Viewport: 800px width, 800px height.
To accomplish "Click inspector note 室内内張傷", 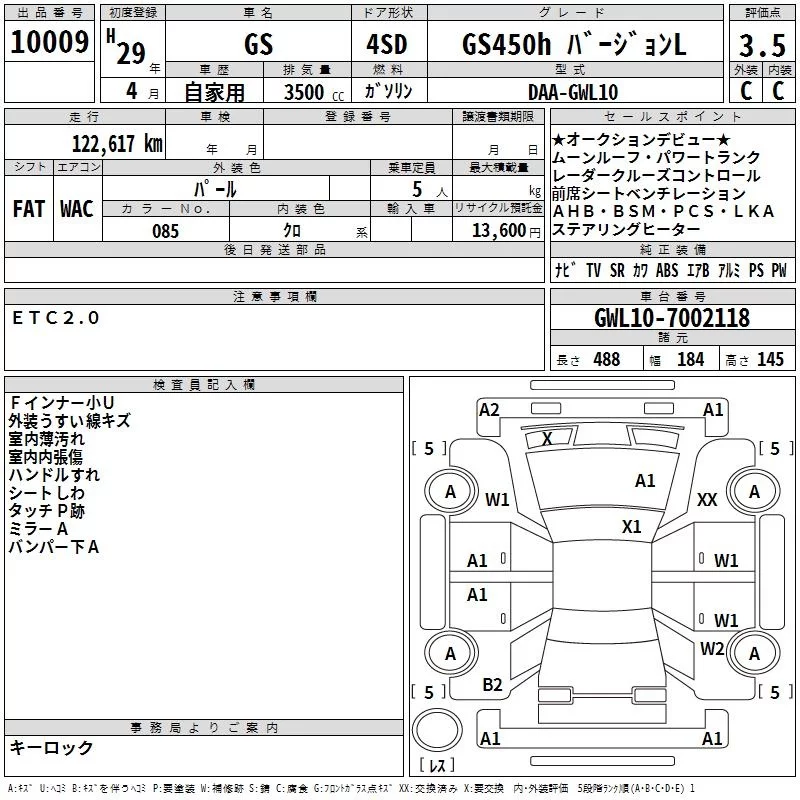I will [x=45, y=457].
